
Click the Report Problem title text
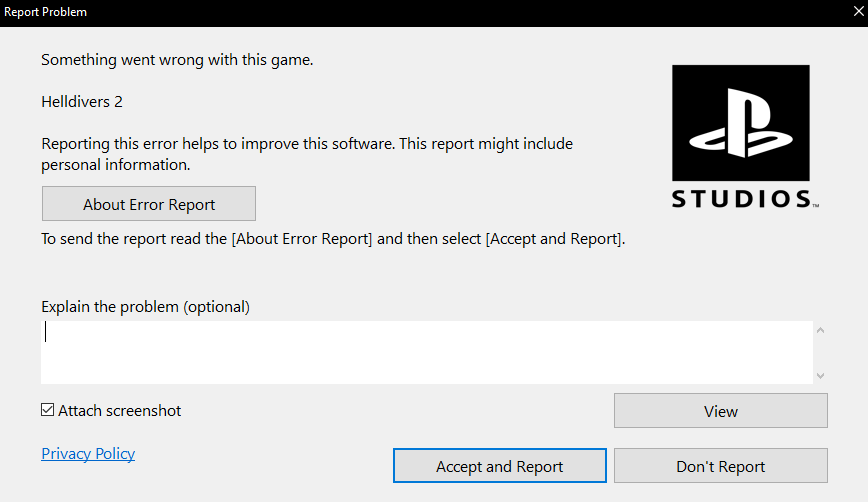(45, 12)
